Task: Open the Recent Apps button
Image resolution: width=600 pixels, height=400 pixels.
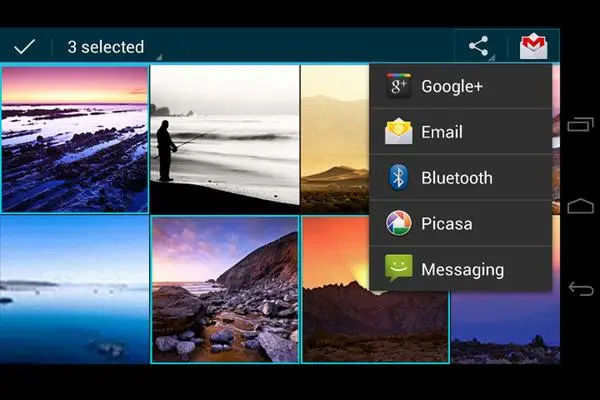Action: pos(580,125)
